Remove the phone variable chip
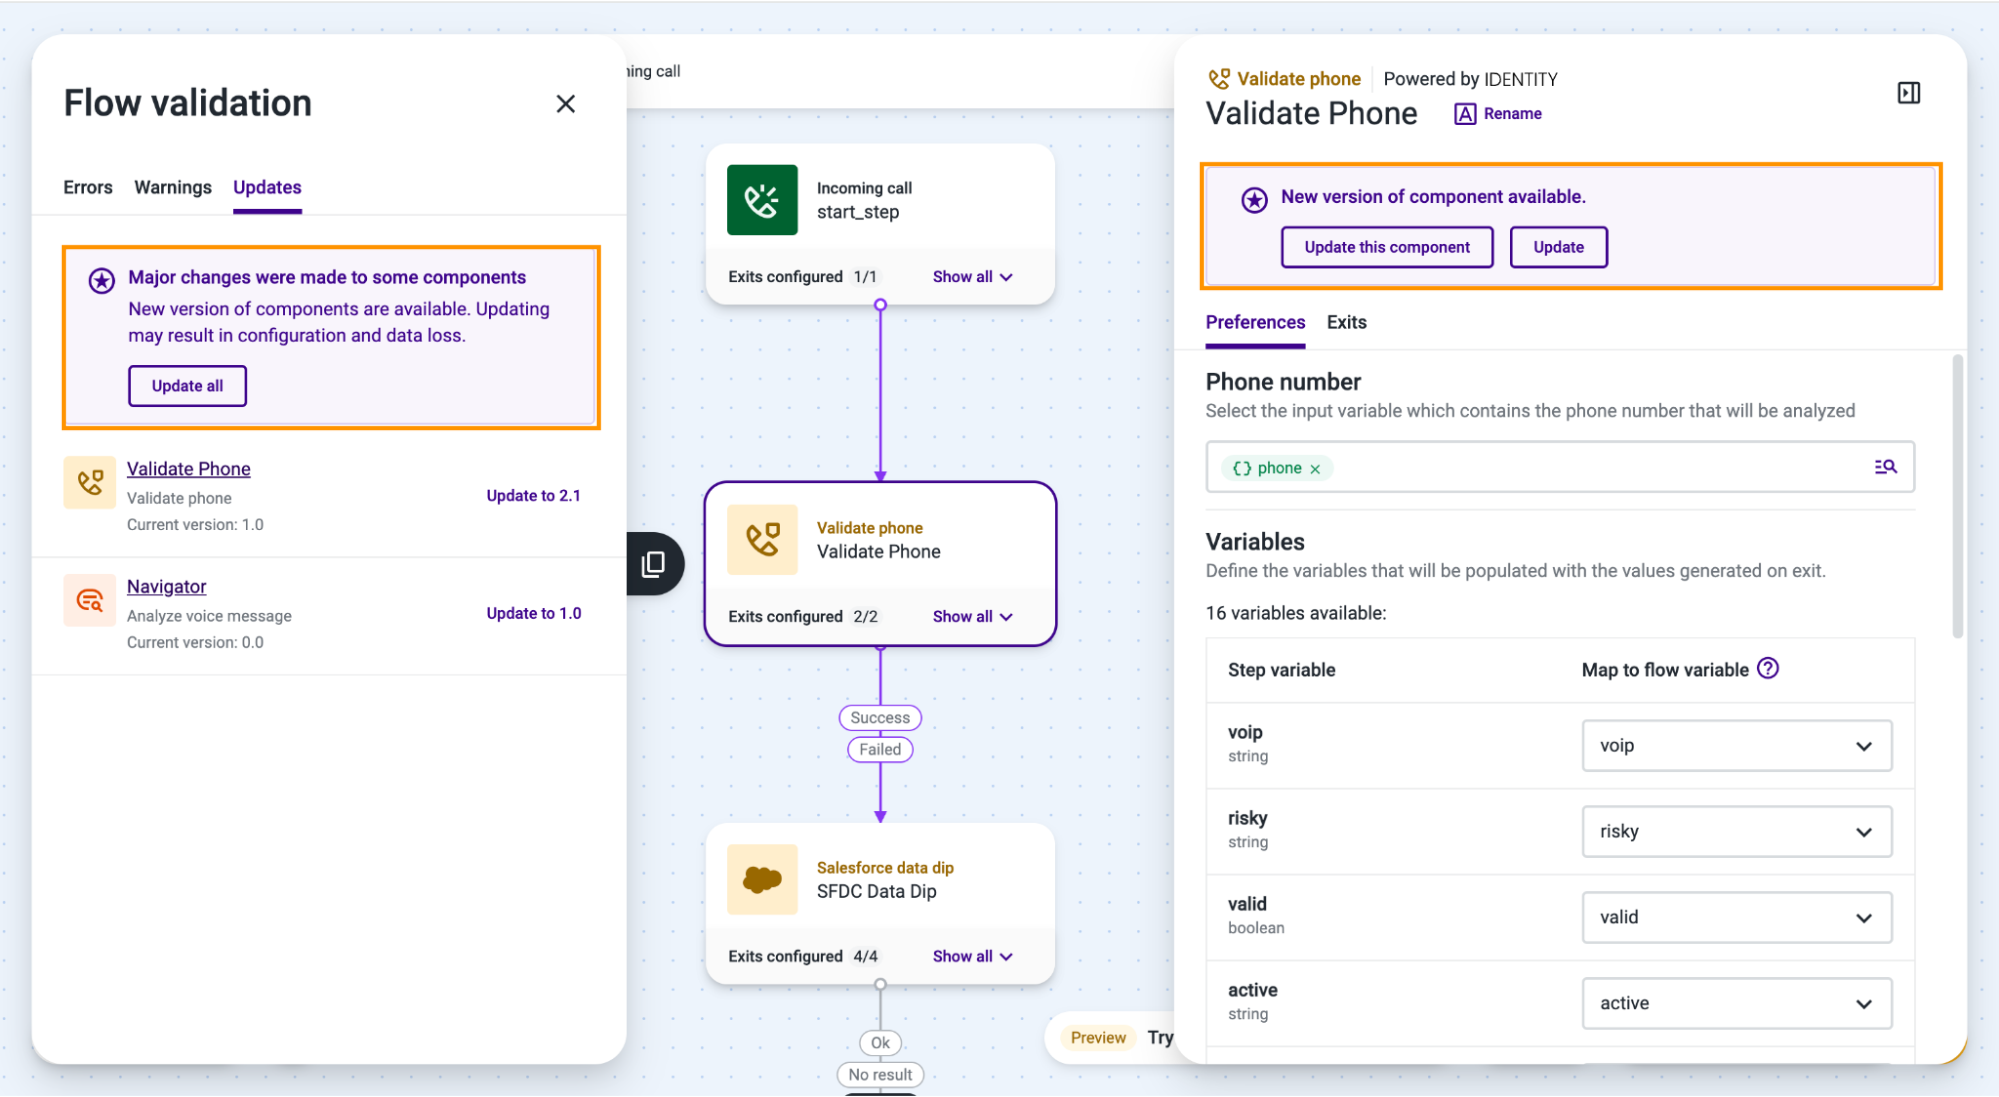This screenshot has width=1999, height=1097. pos(1315,469)
